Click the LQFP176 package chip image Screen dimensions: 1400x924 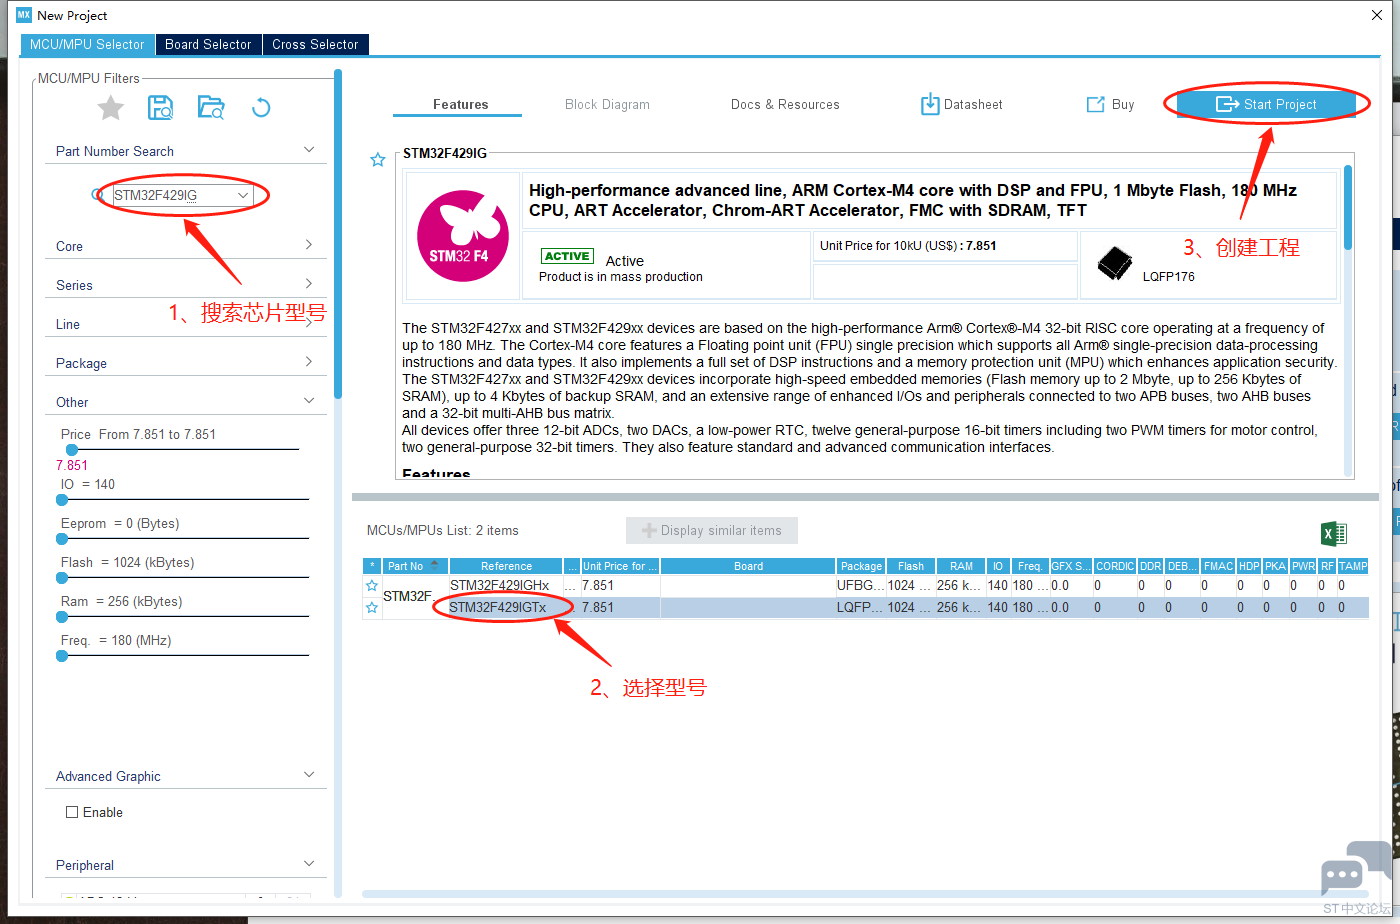[x=1114, y=263]
